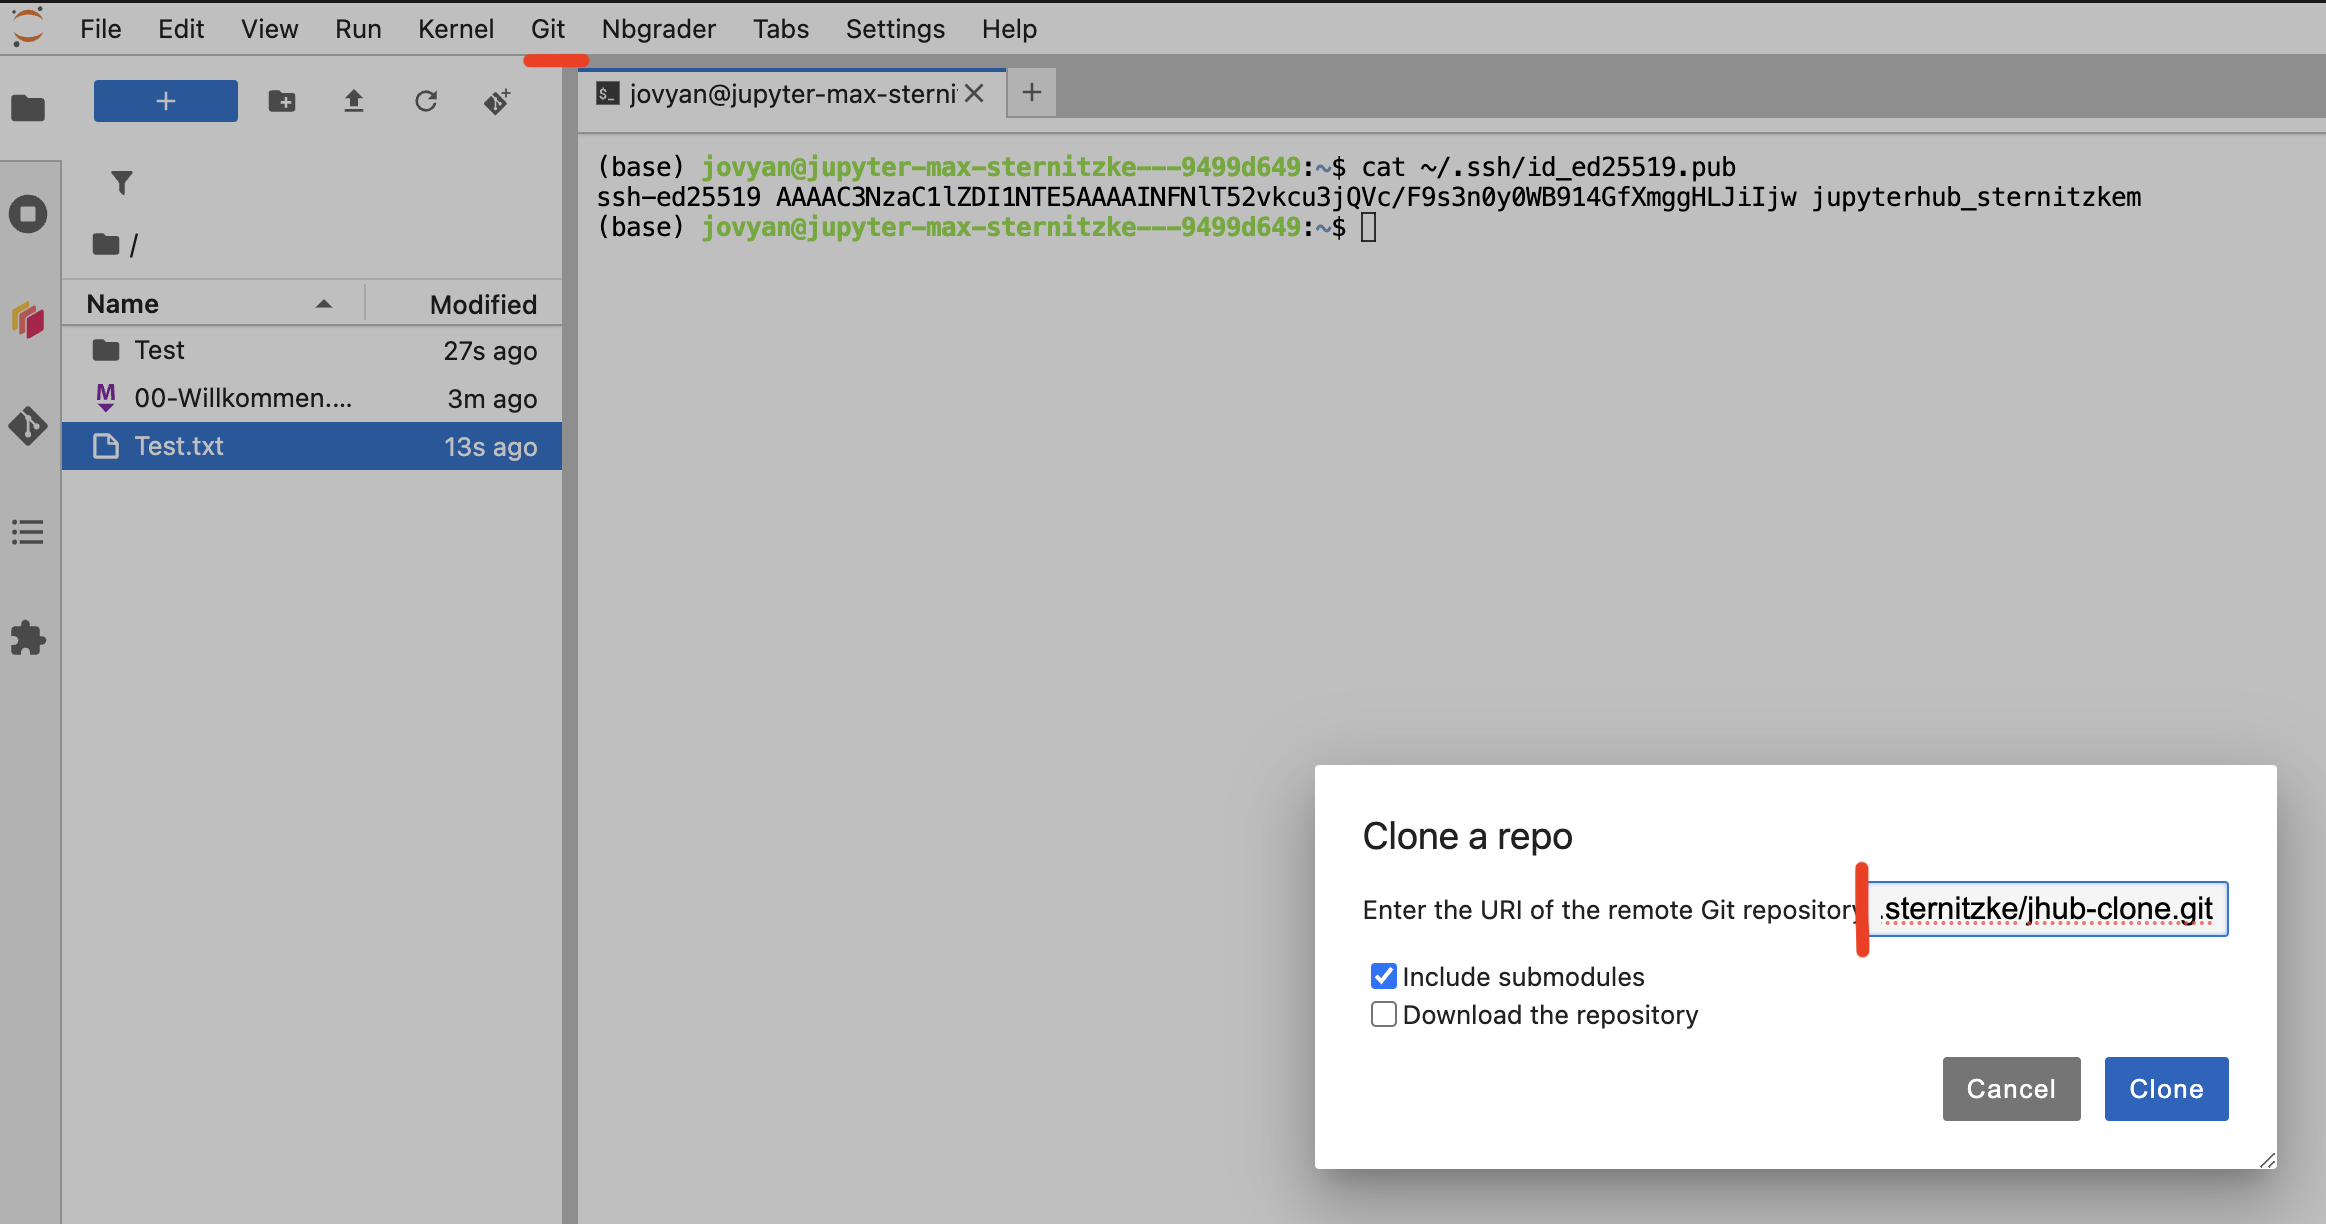The image size is (2326, 1224).
Task: Cancel the Clone a repo dialog
Action: click(2010, 1088)
